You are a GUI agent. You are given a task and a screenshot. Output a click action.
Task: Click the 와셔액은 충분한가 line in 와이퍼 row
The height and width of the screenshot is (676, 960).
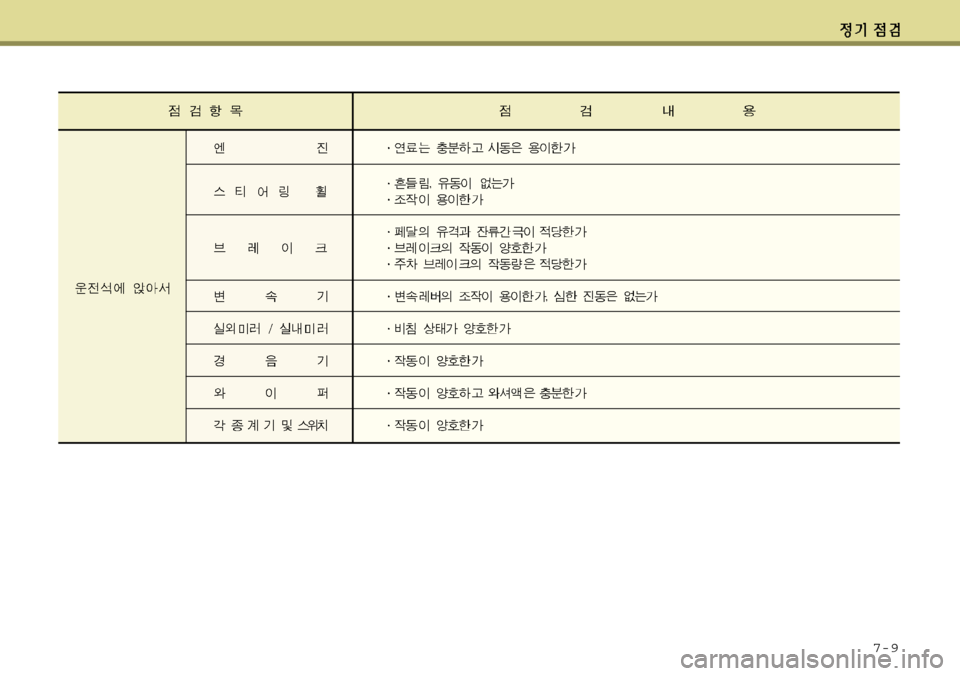pos(487,393)
